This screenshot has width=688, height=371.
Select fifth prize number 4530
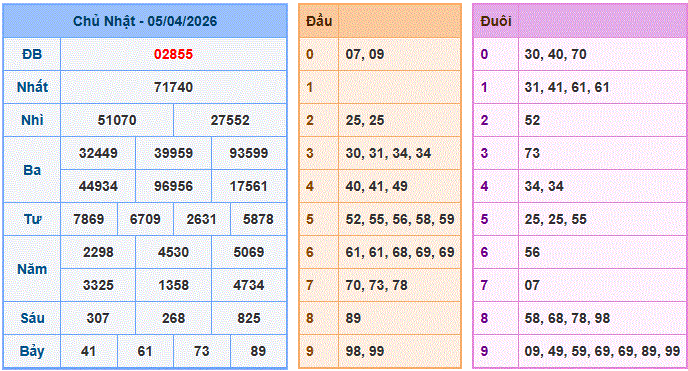[x=173, y=252]
